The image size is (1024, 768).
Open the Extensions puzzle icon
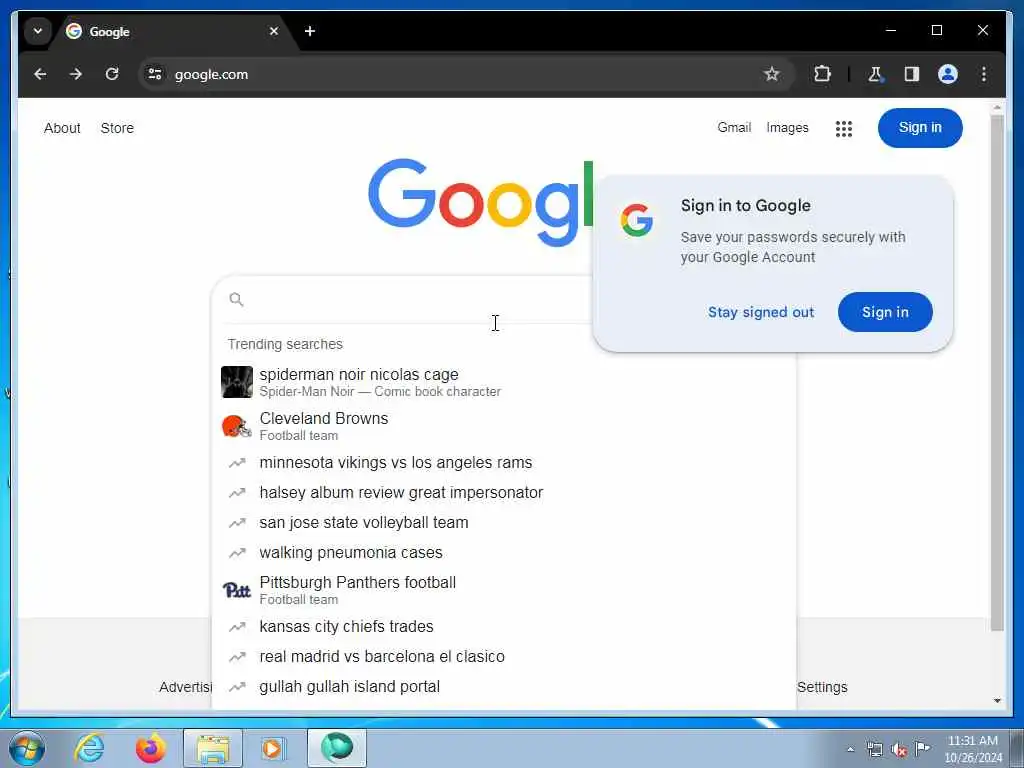coord(822,74)
